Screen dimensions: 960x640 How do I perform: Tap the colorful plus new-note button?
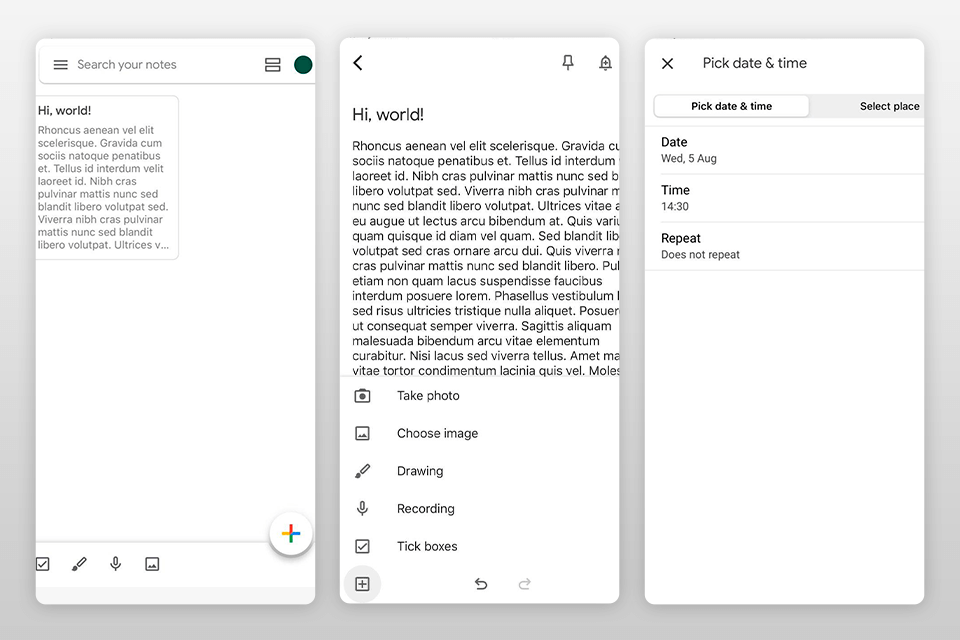tap(291, 533)
